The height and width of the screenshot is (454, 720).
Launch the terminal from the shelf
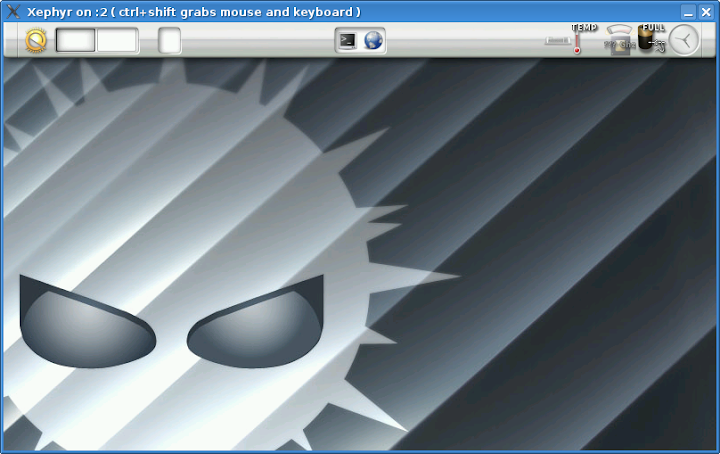pos(347,40)
